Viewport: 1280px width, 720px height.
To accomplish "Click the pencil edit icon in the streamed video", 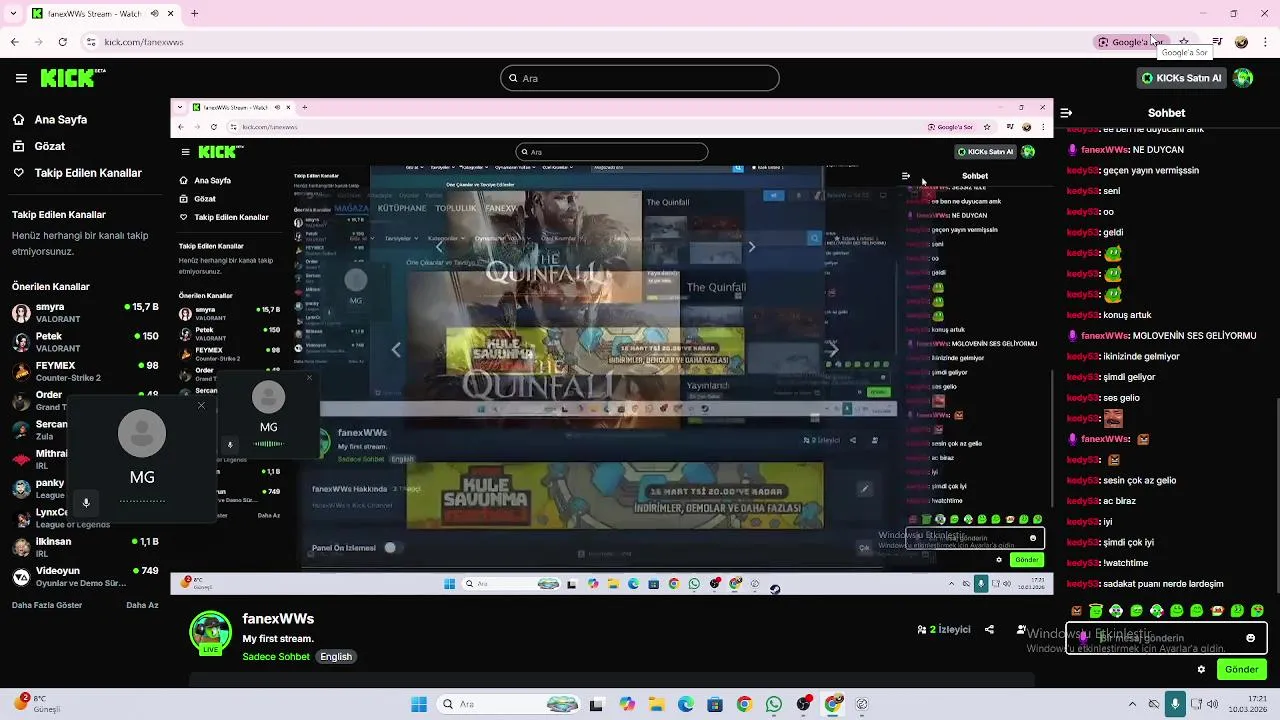I will [x=864, y=489].
